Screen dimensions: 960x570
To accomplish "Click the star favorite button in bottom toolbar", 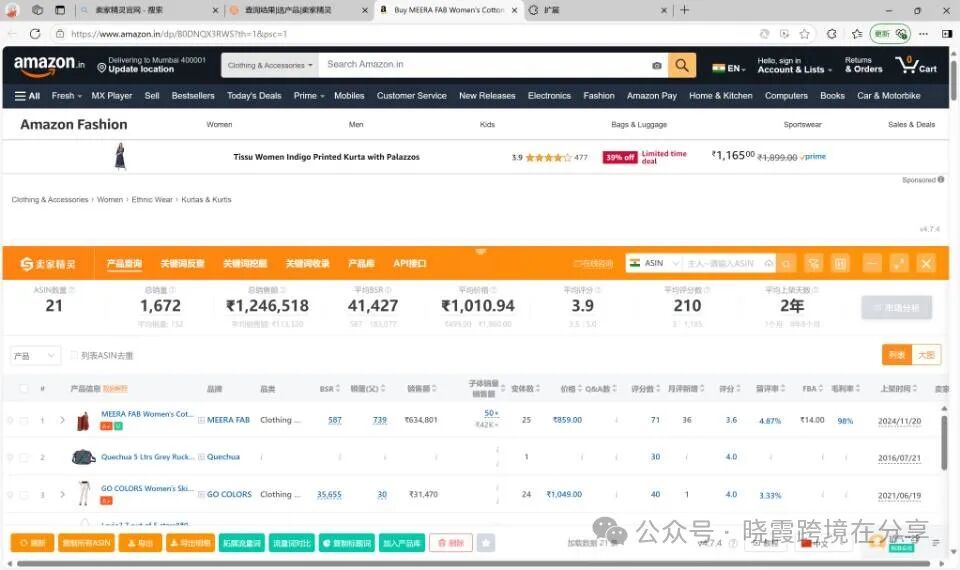I will click(x=486, y=543).
